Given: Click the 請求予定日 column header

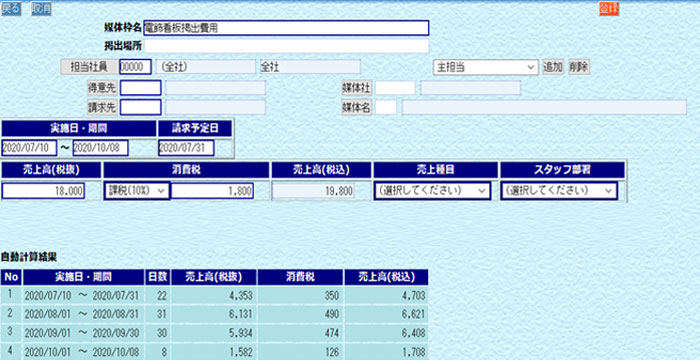Looking at the screenshot, I should point(195,129).
